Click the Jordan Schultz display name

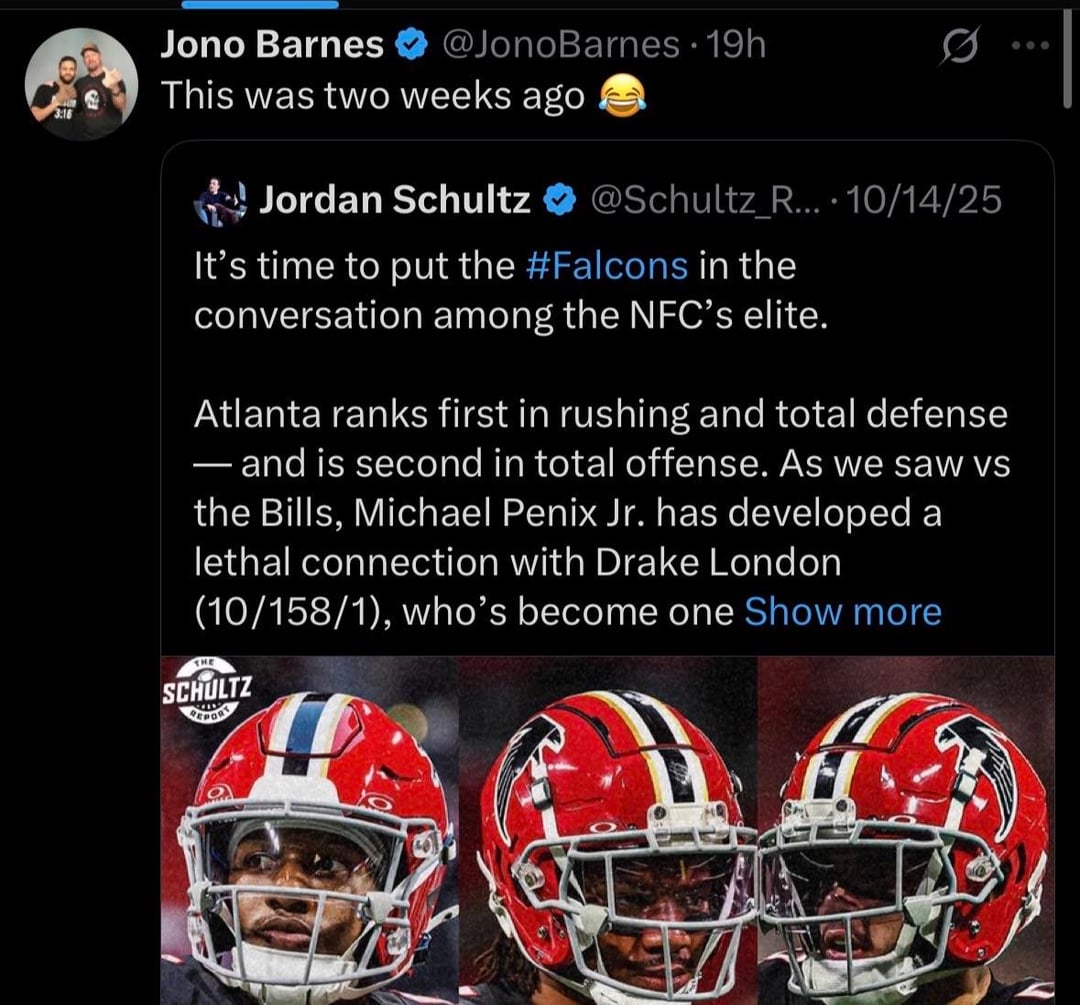click(395, 201)
